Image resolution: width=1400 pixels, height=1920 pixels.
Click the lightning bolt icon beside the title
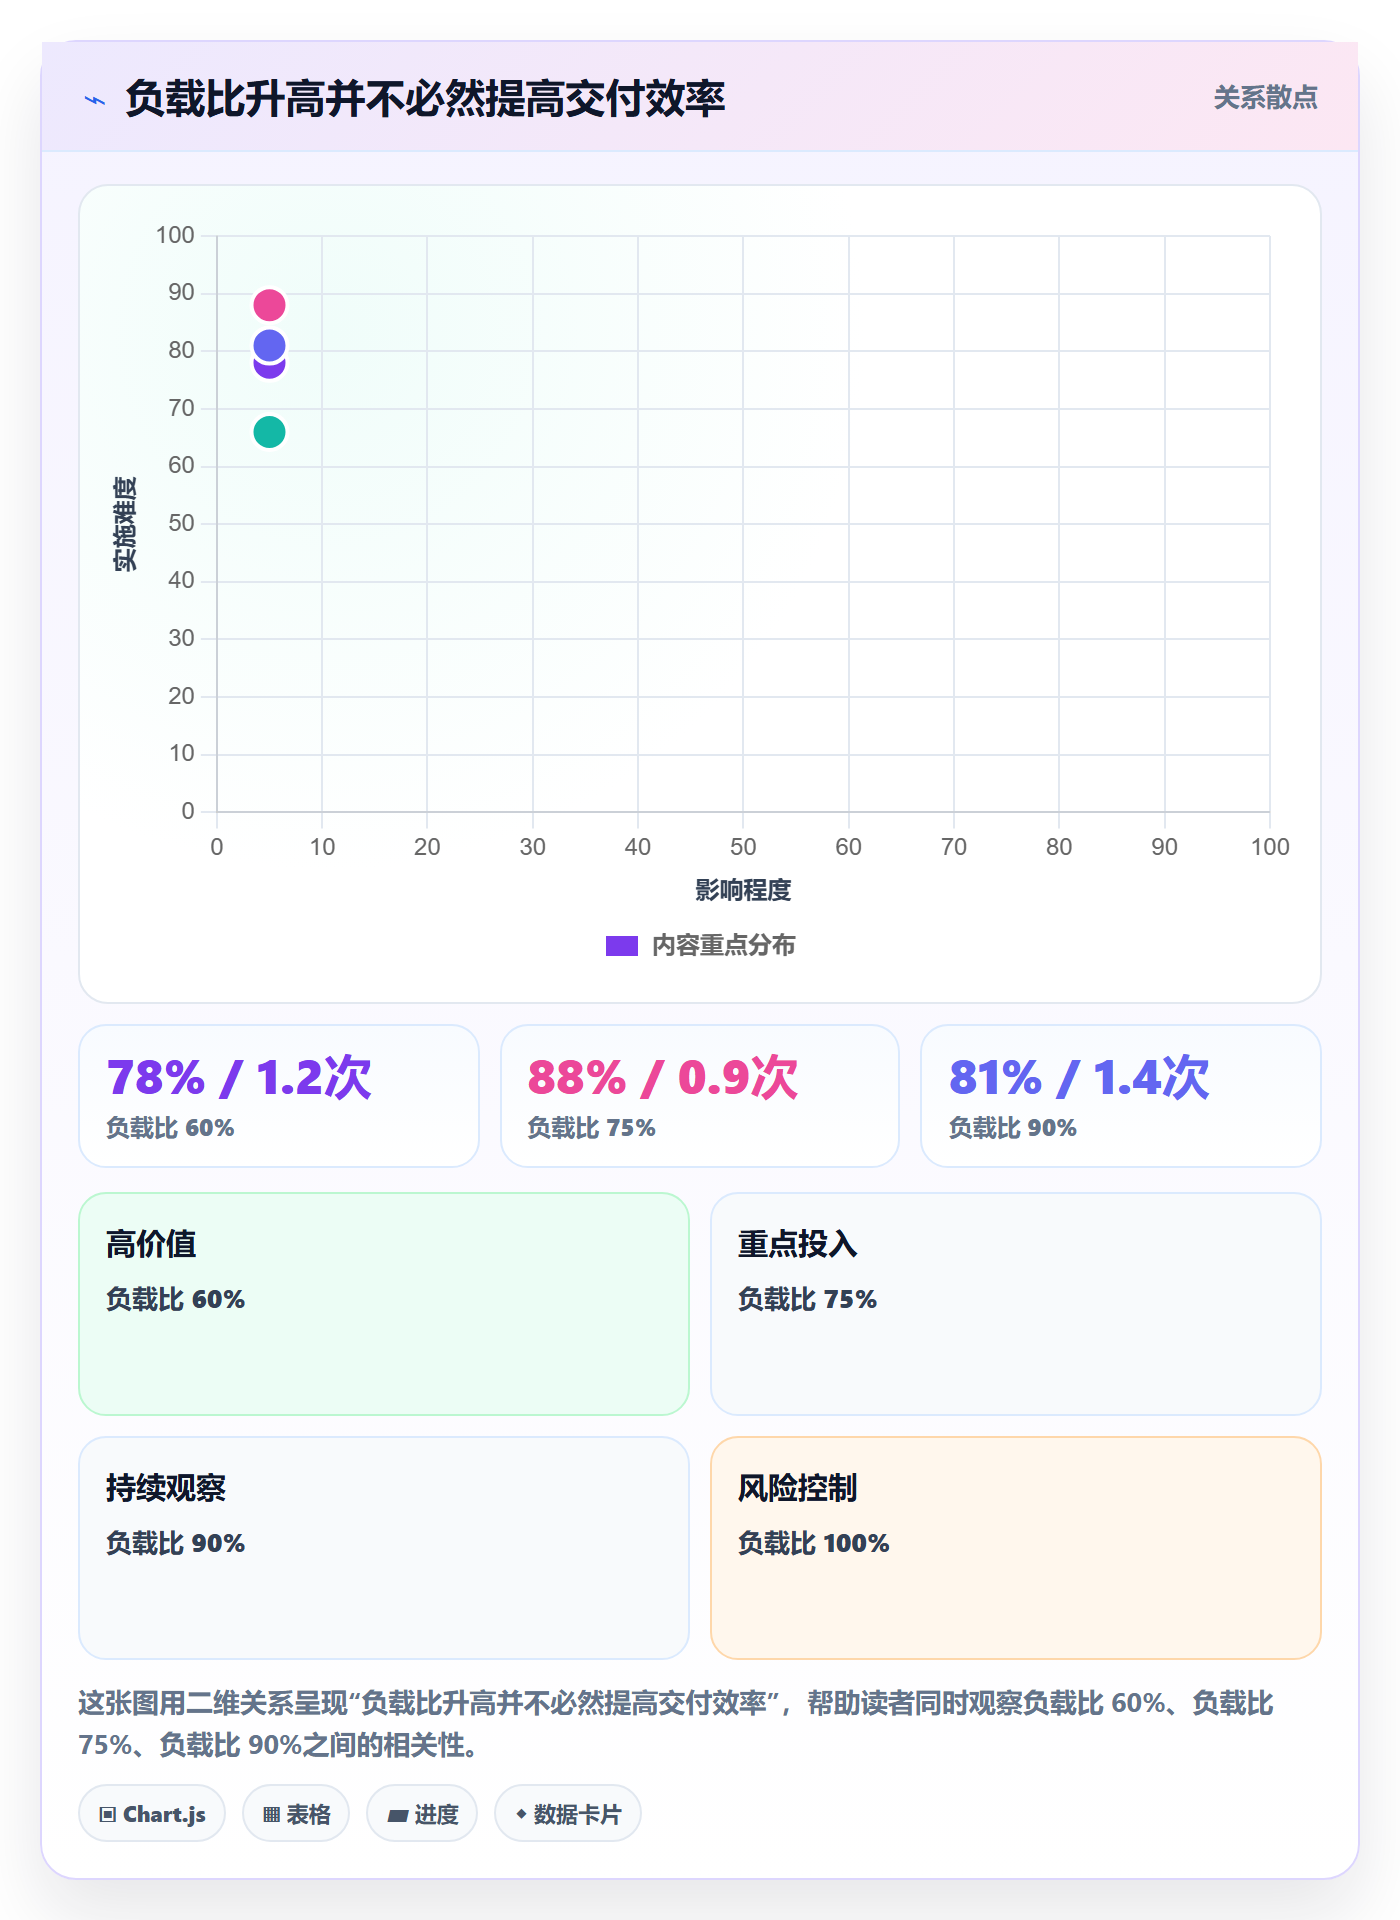(95, 100)
